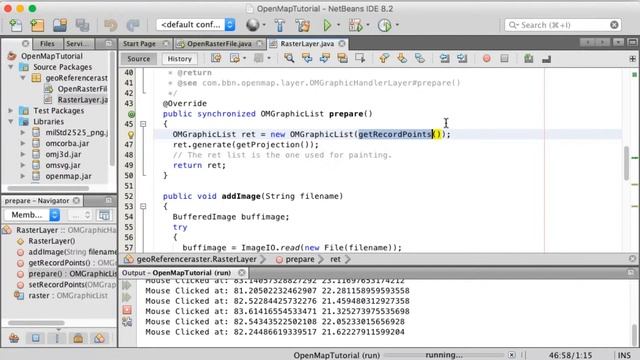Viewport: 640px width, 360px height.
Task: Click the lightbulb hint icon on line 46
Action: click(131, 134)
